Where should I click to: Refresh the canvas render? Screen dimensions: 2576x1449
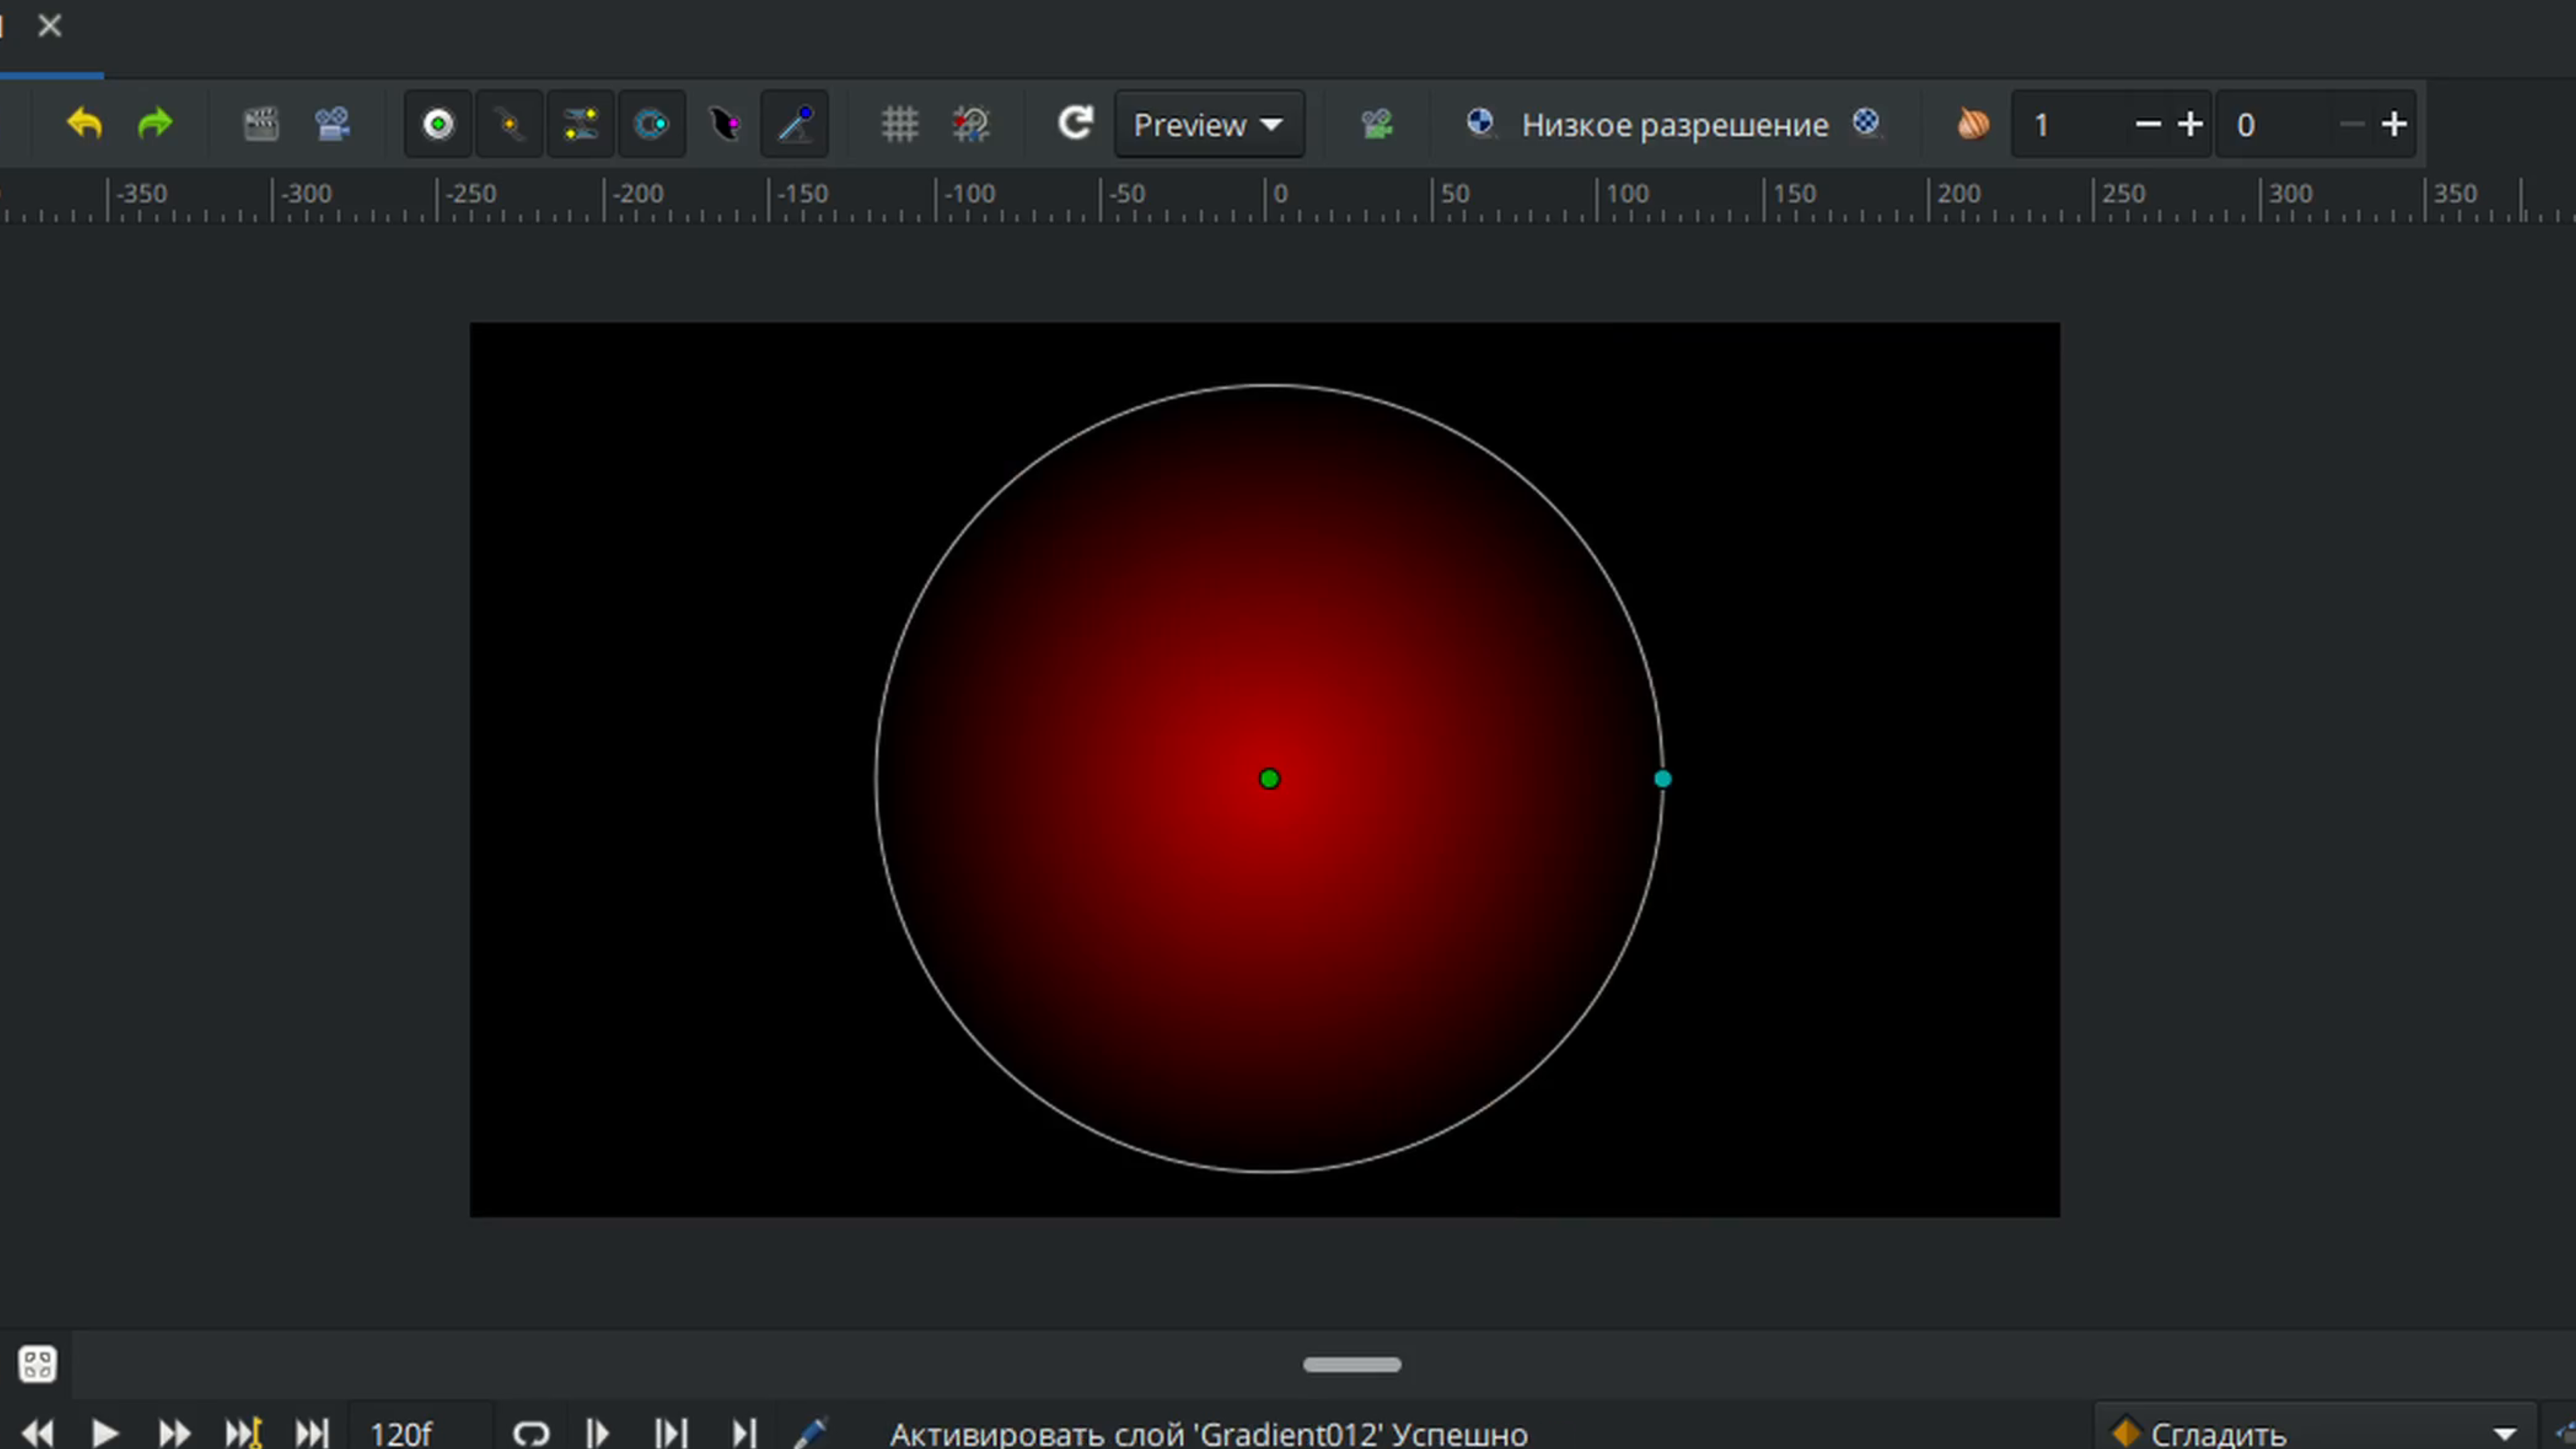click(x=1075, y=124)
